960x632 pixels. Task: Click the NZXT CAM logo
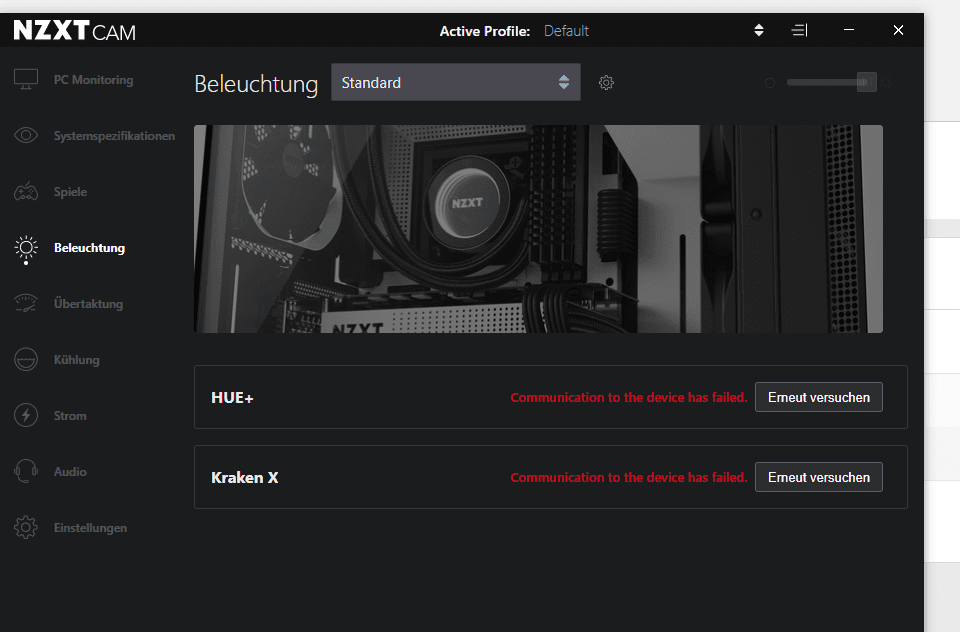point(75,30)
